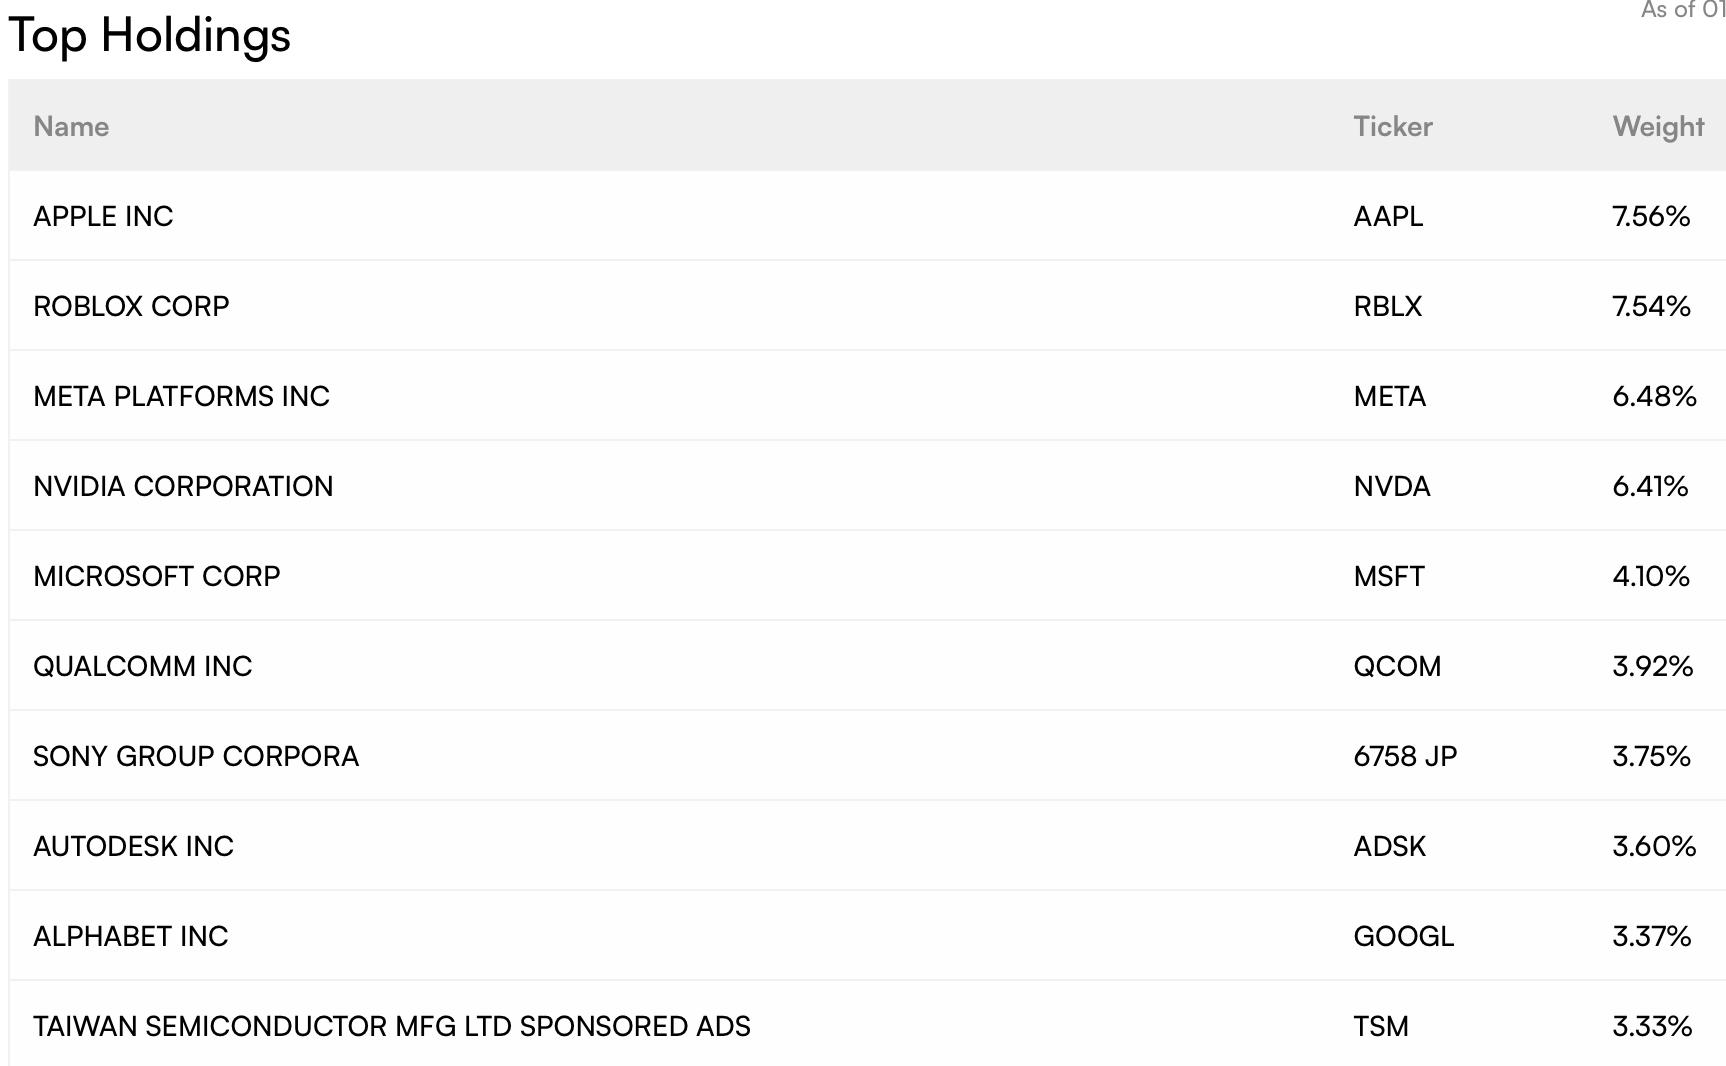Select the APPLE INC holding row
The image size is (1726, 1066).
(867, 216)
